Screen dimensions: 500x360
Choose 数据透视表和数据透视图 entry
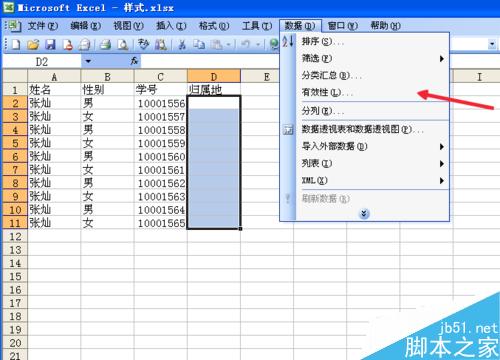click(372, 129)
